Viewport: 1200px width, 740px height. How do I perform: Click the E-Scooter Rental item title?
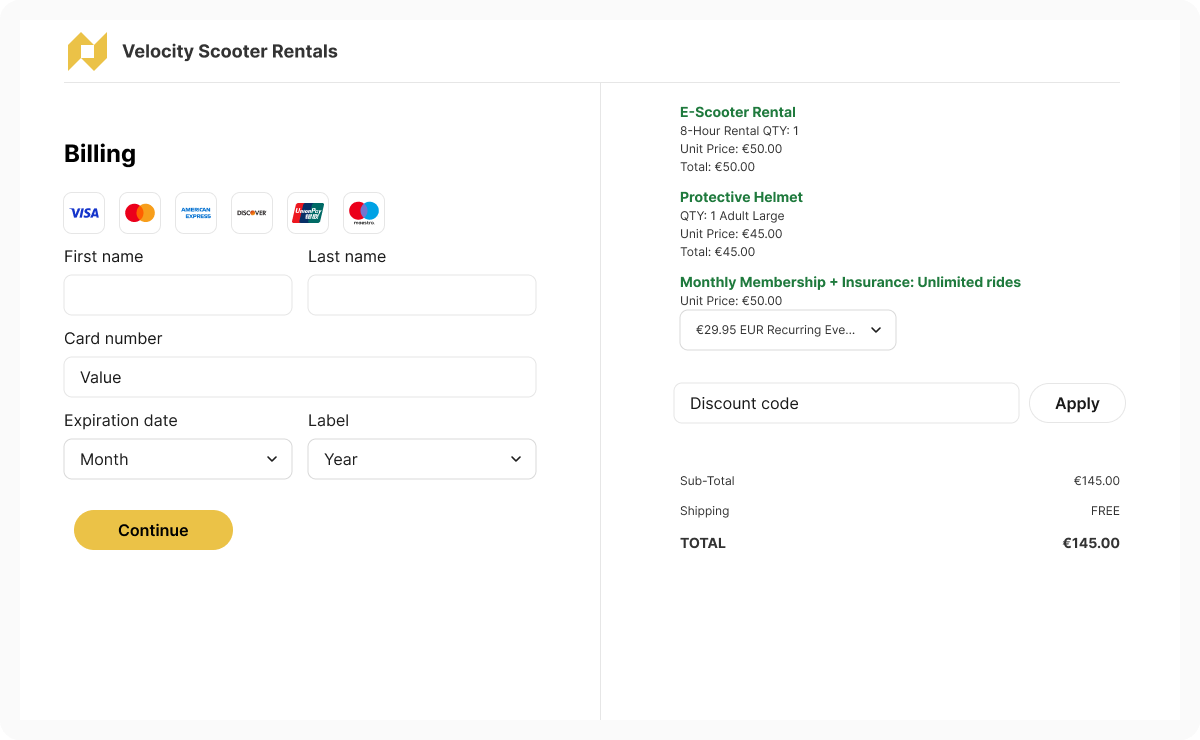tap(738, 112)
